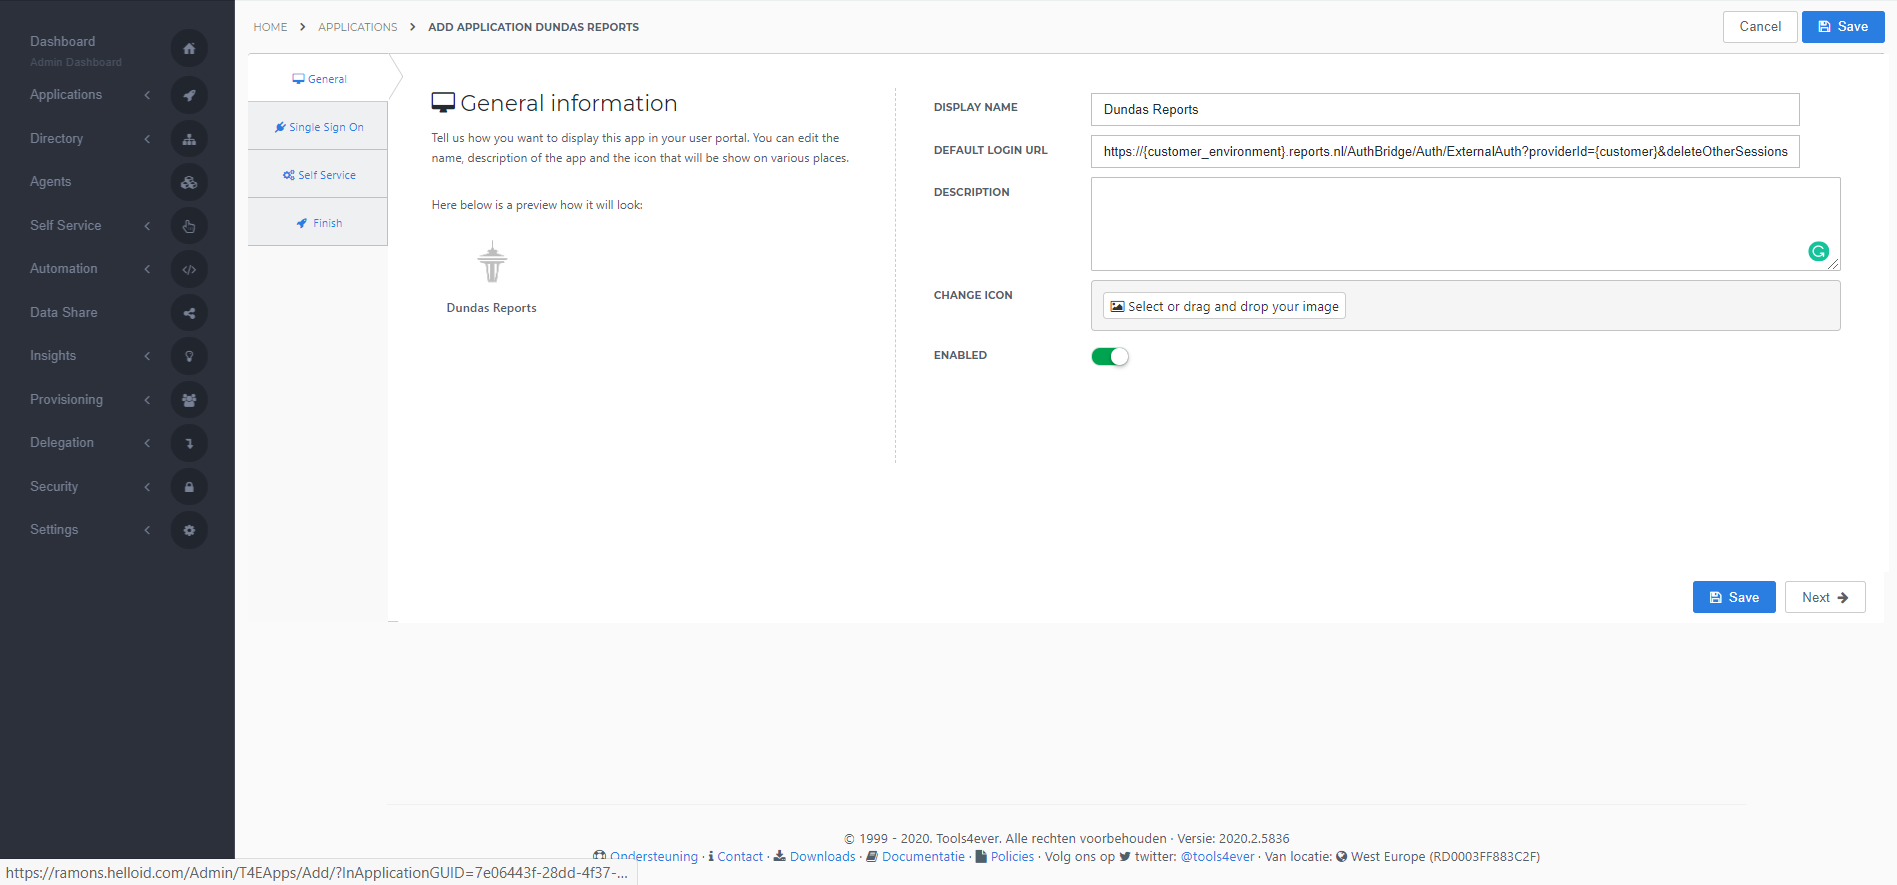Click the Automation code icon
Image resolution: width=1897 pixels, height=885 pixels.
tap(189, 269)
